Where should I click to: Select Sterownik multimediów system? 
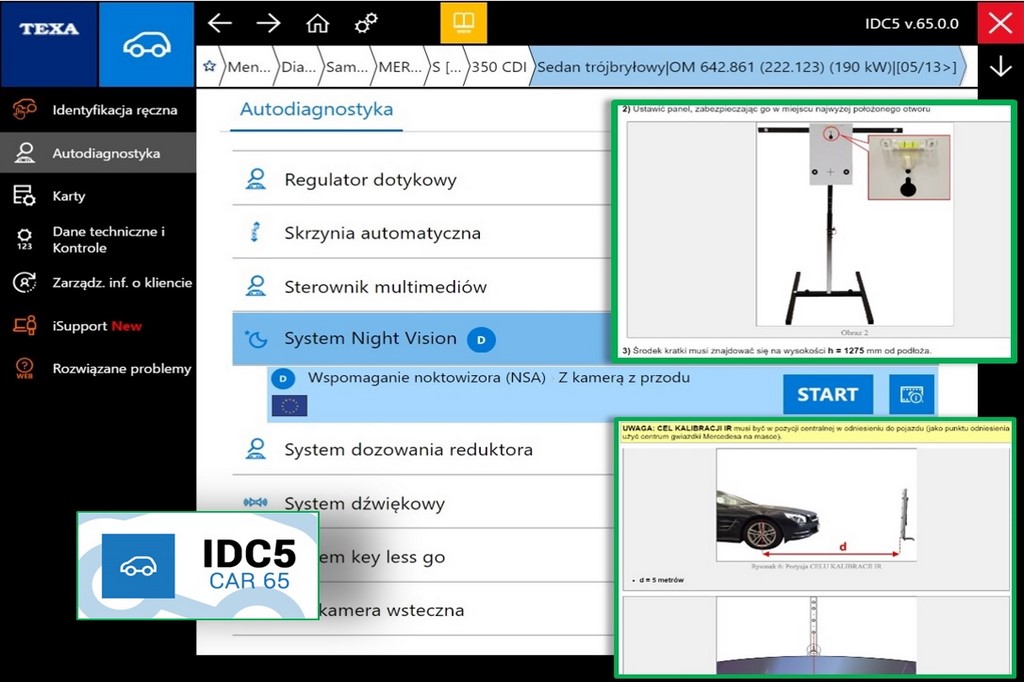click(422, 286)
